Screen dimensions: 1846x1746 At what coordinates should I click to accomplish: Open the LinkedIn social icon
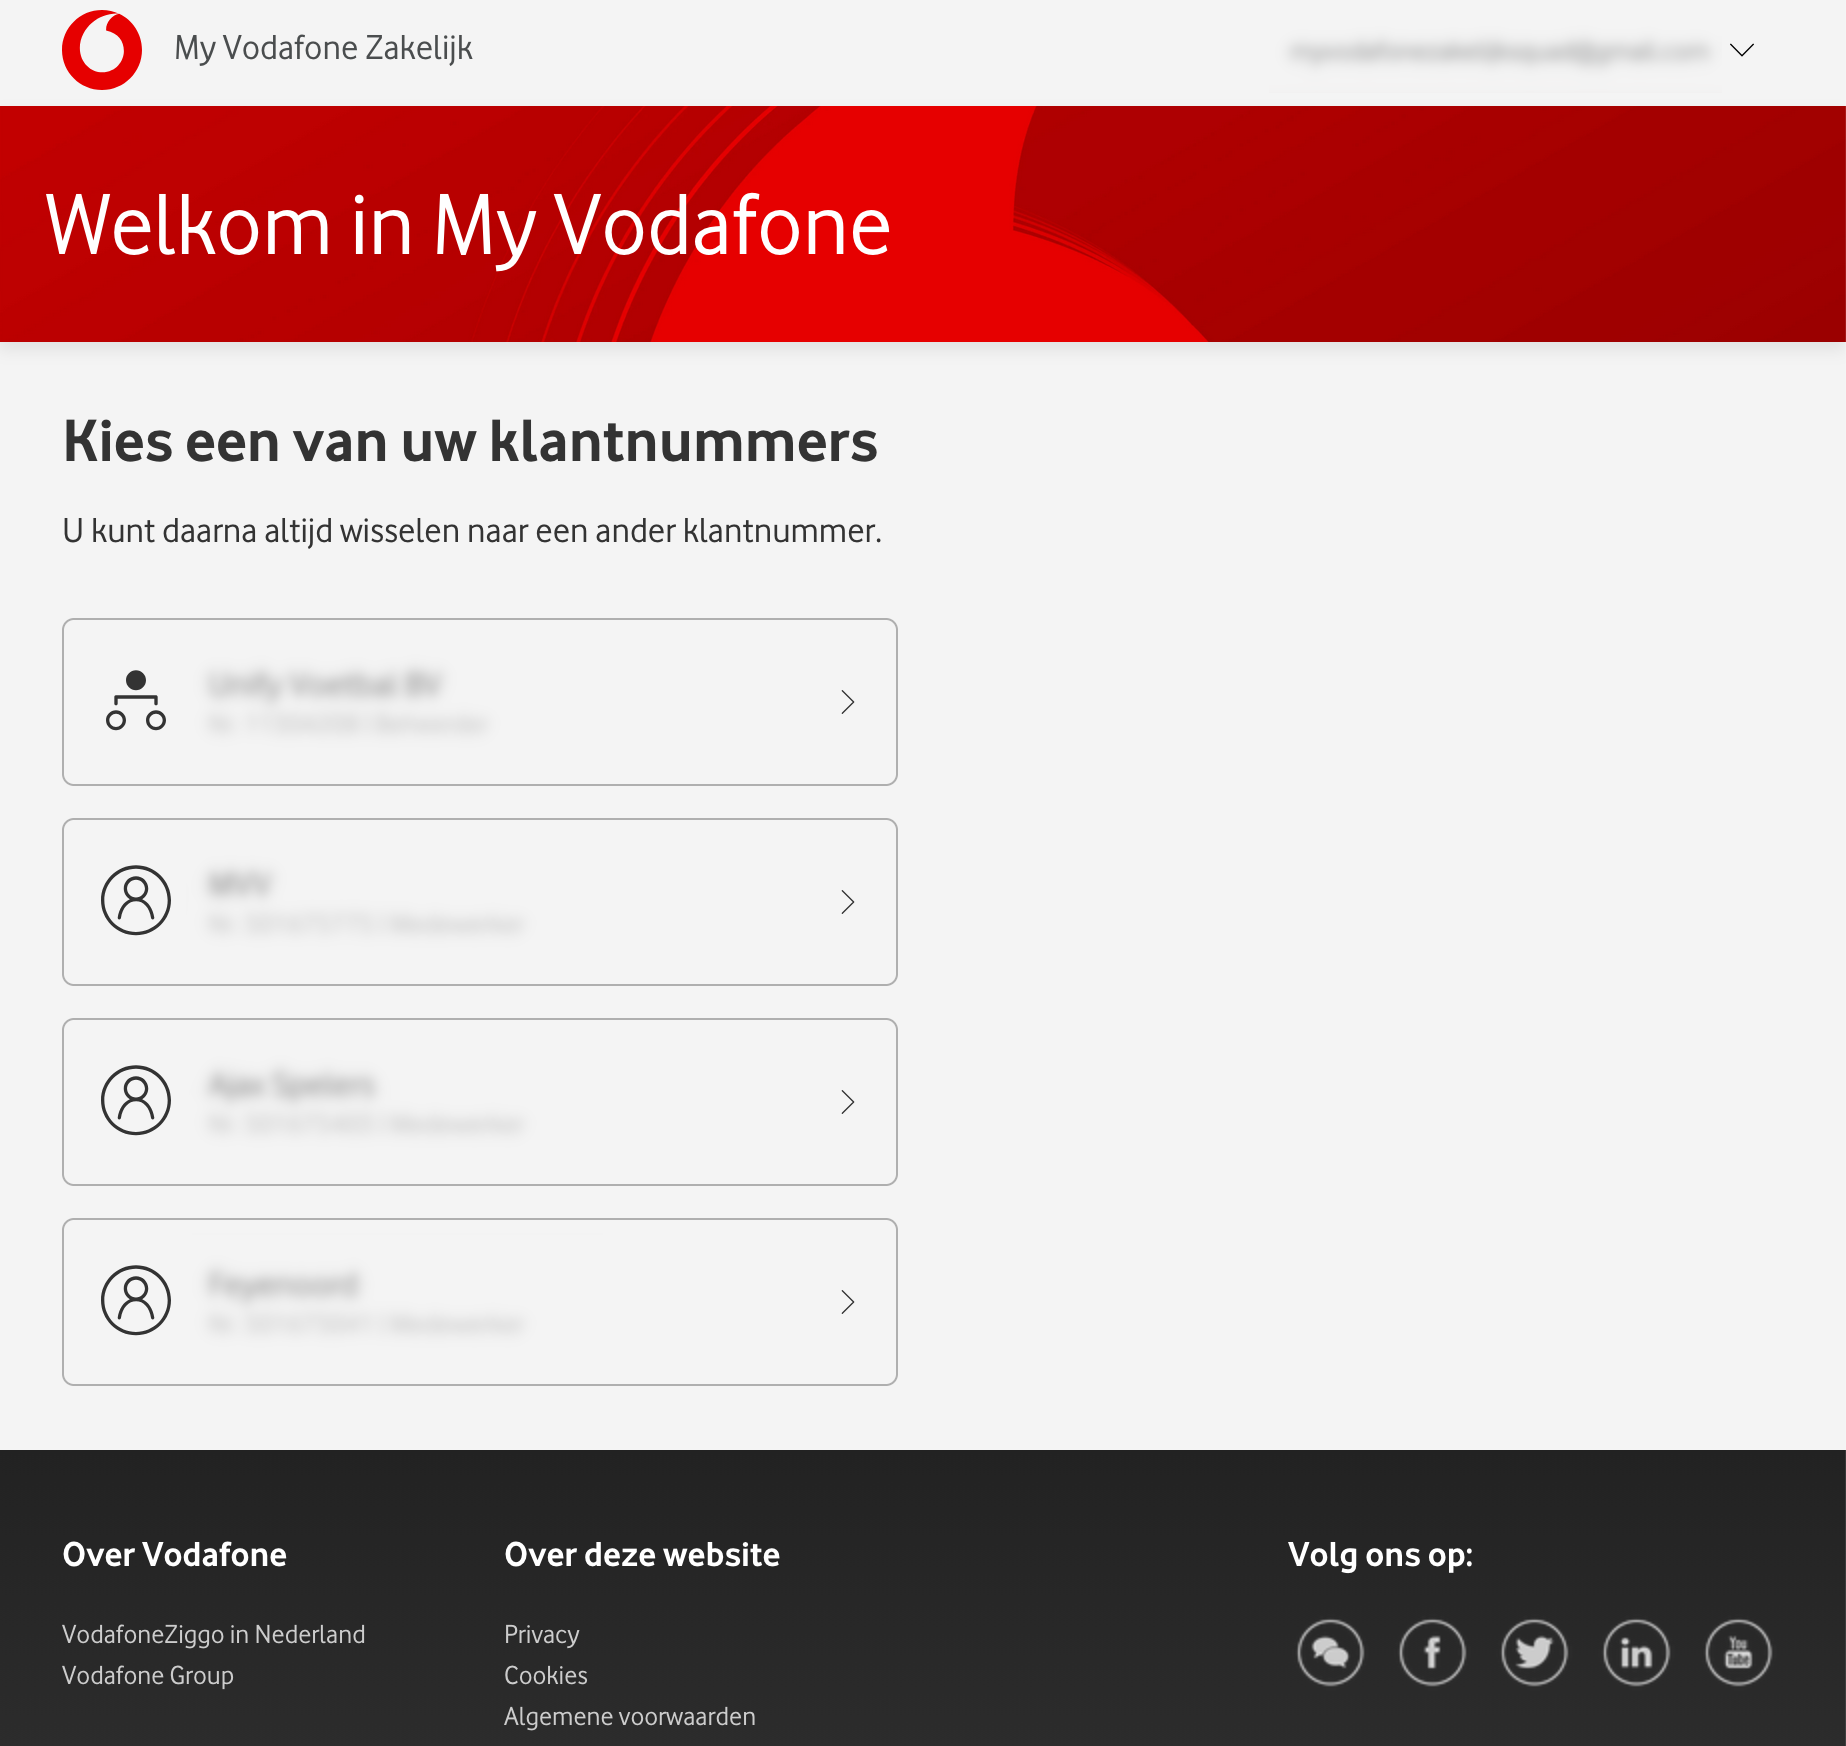[x=1636, y=1653]
